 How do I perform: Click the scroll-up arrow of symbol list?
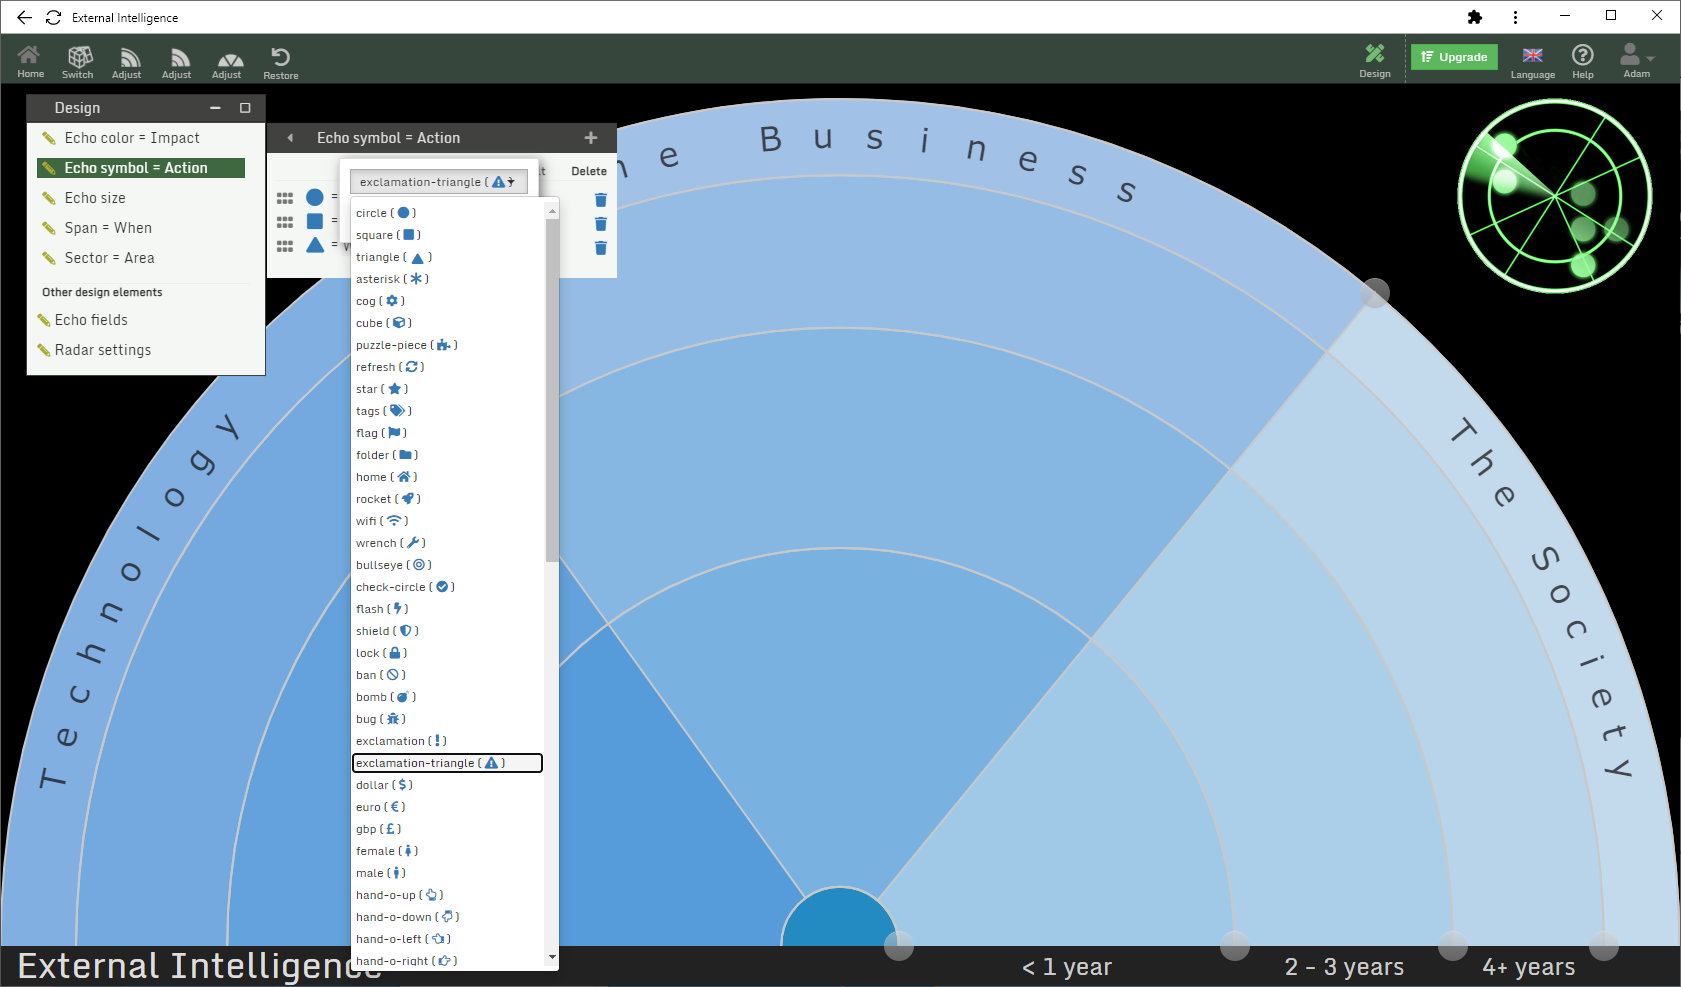pos(552,211)
